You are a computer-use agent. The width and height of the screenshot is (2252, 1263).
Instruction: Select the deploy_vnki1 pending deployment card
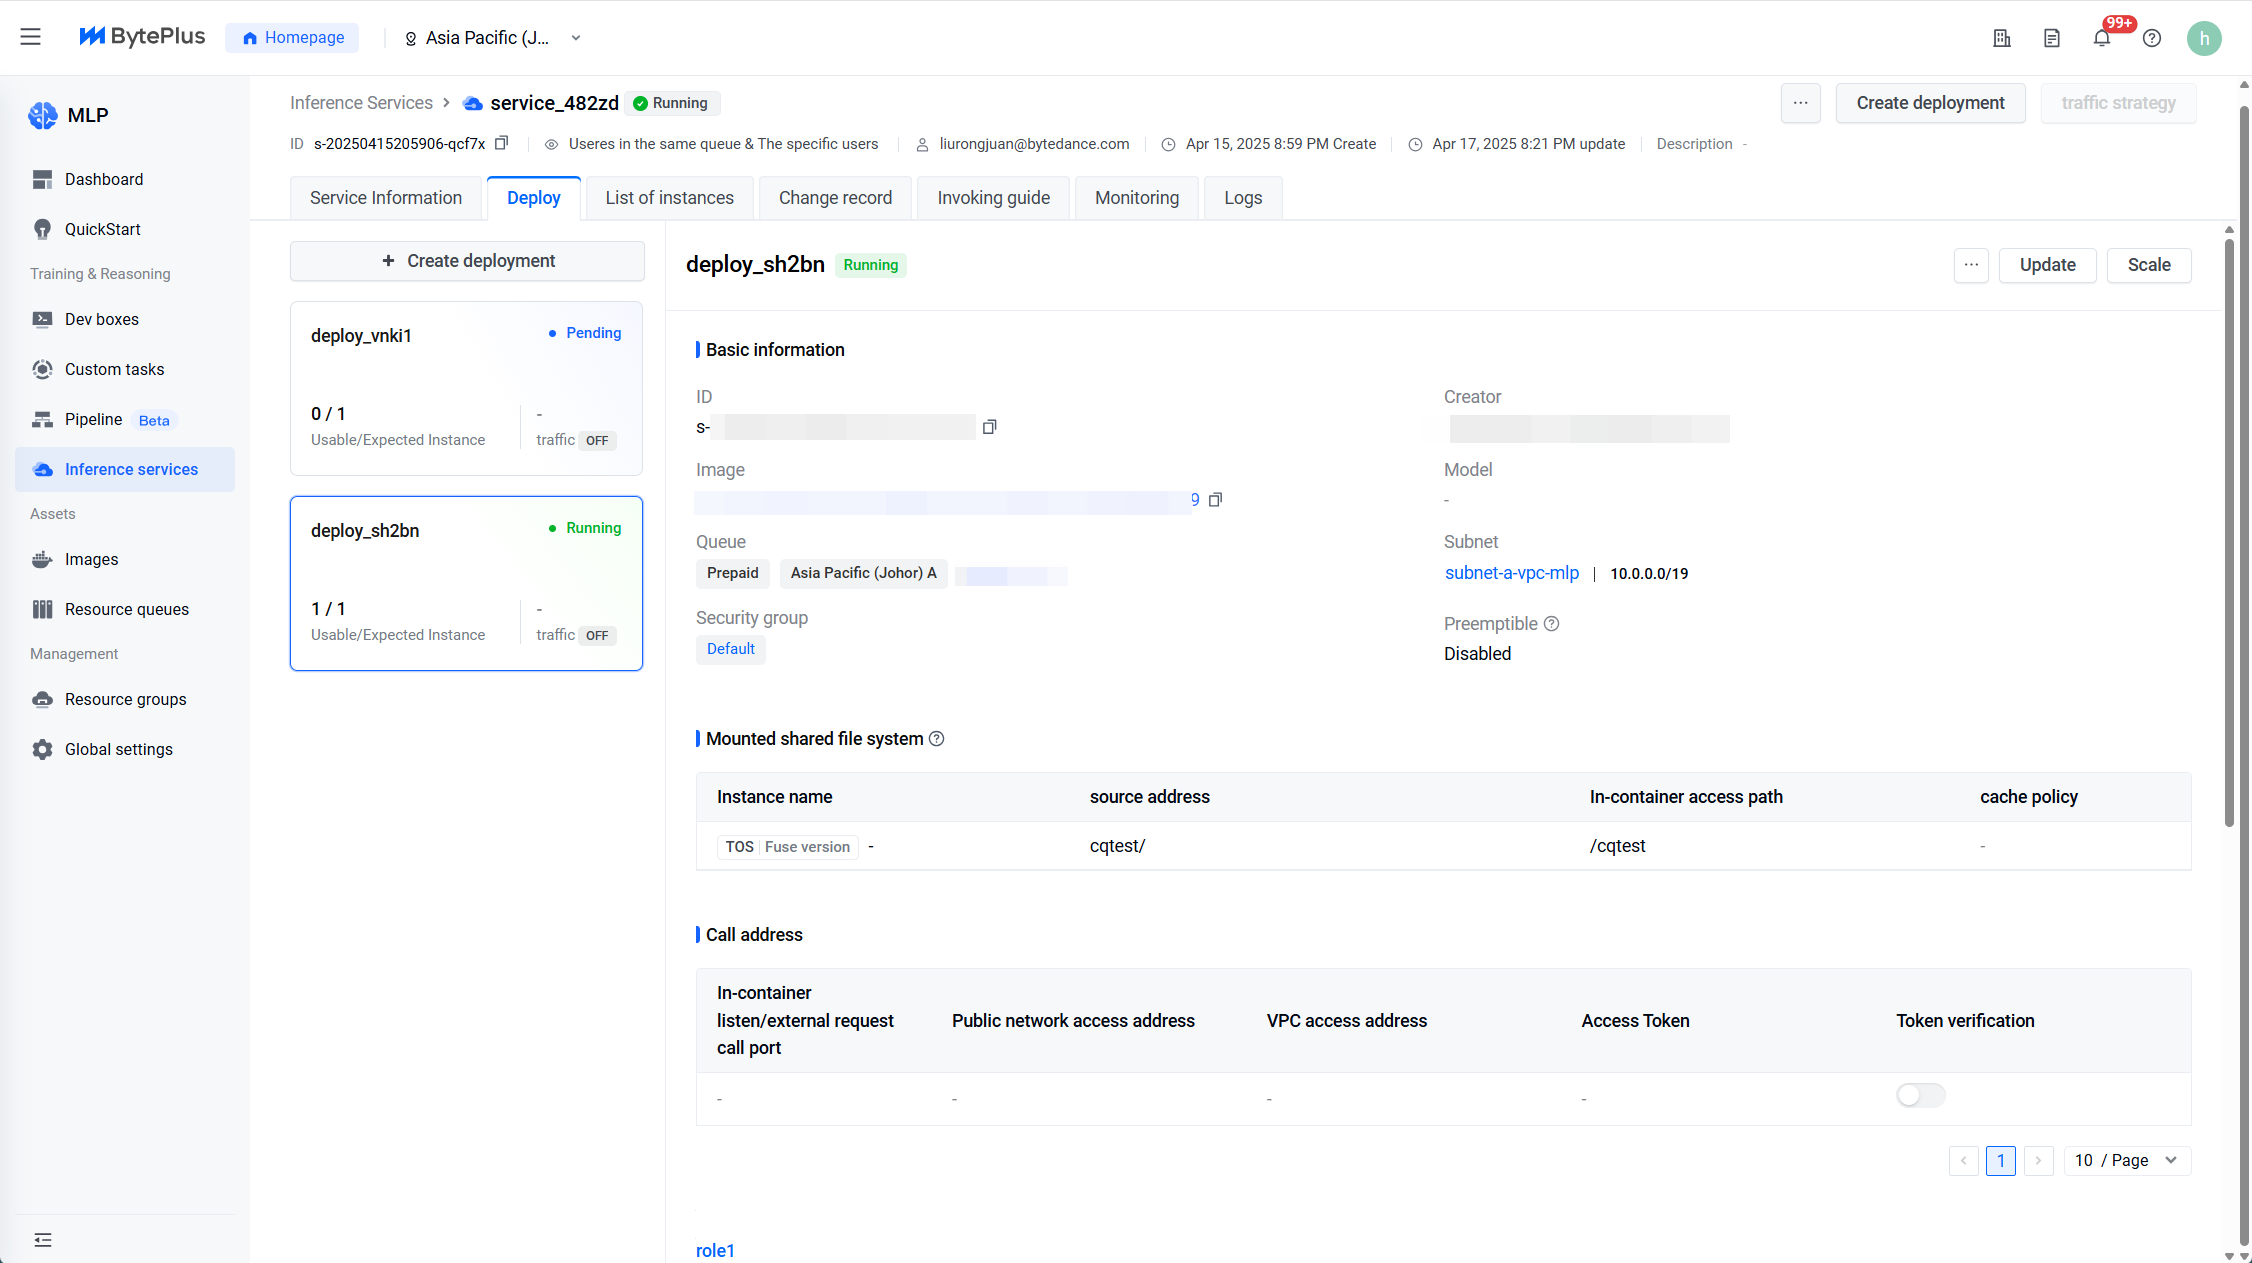click(x=466, y=388)
